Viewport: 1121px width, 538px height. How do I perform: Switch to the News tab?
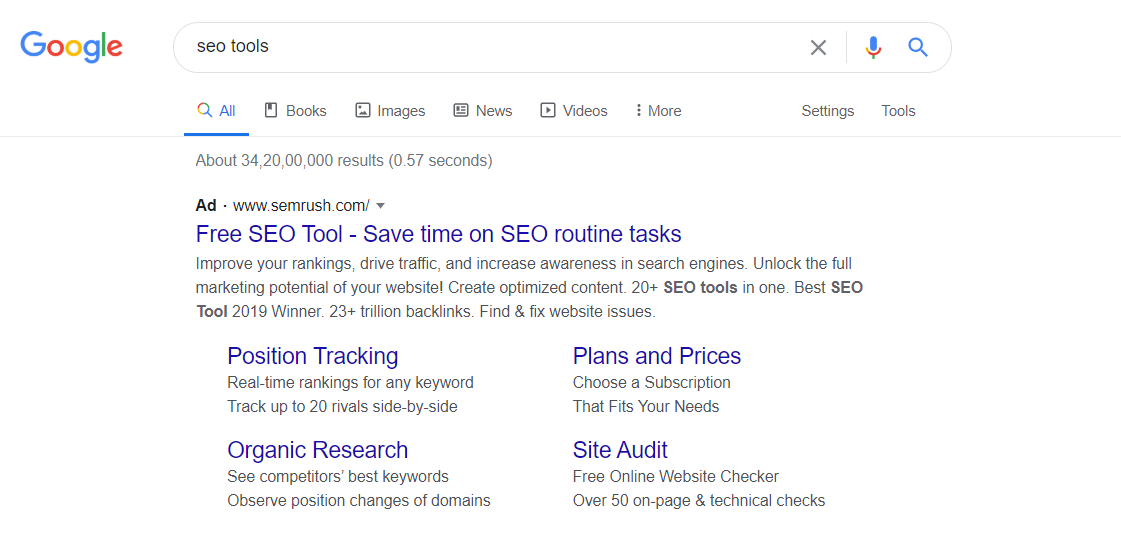(x=483, y=111)
